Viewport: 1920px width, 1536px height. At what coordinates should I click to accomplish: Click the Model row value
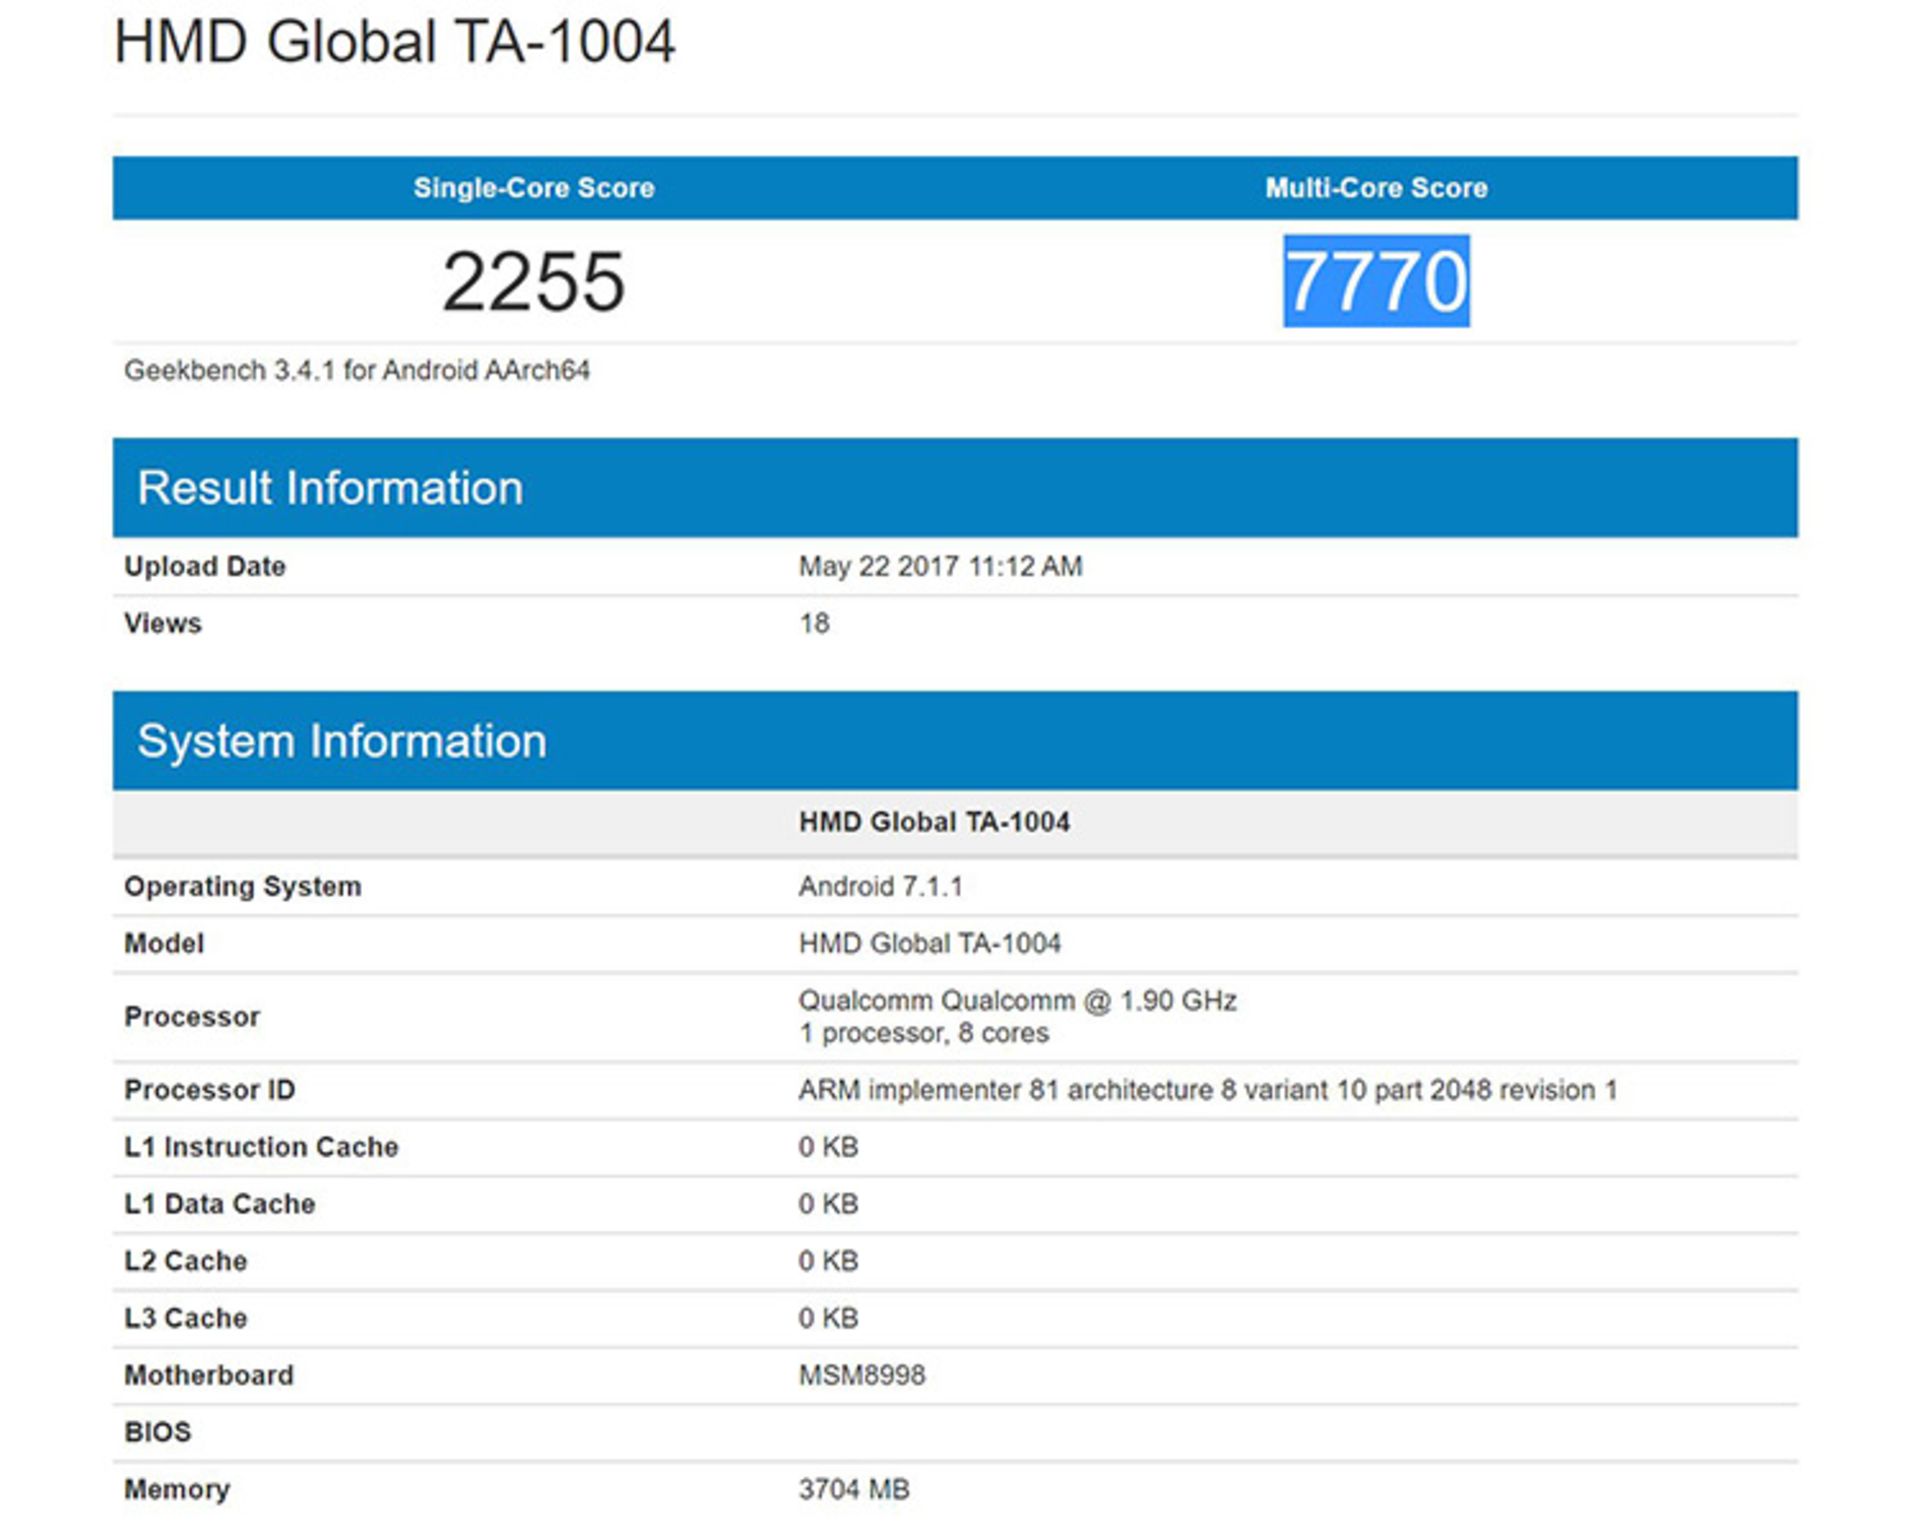click(x=929, y=943)
